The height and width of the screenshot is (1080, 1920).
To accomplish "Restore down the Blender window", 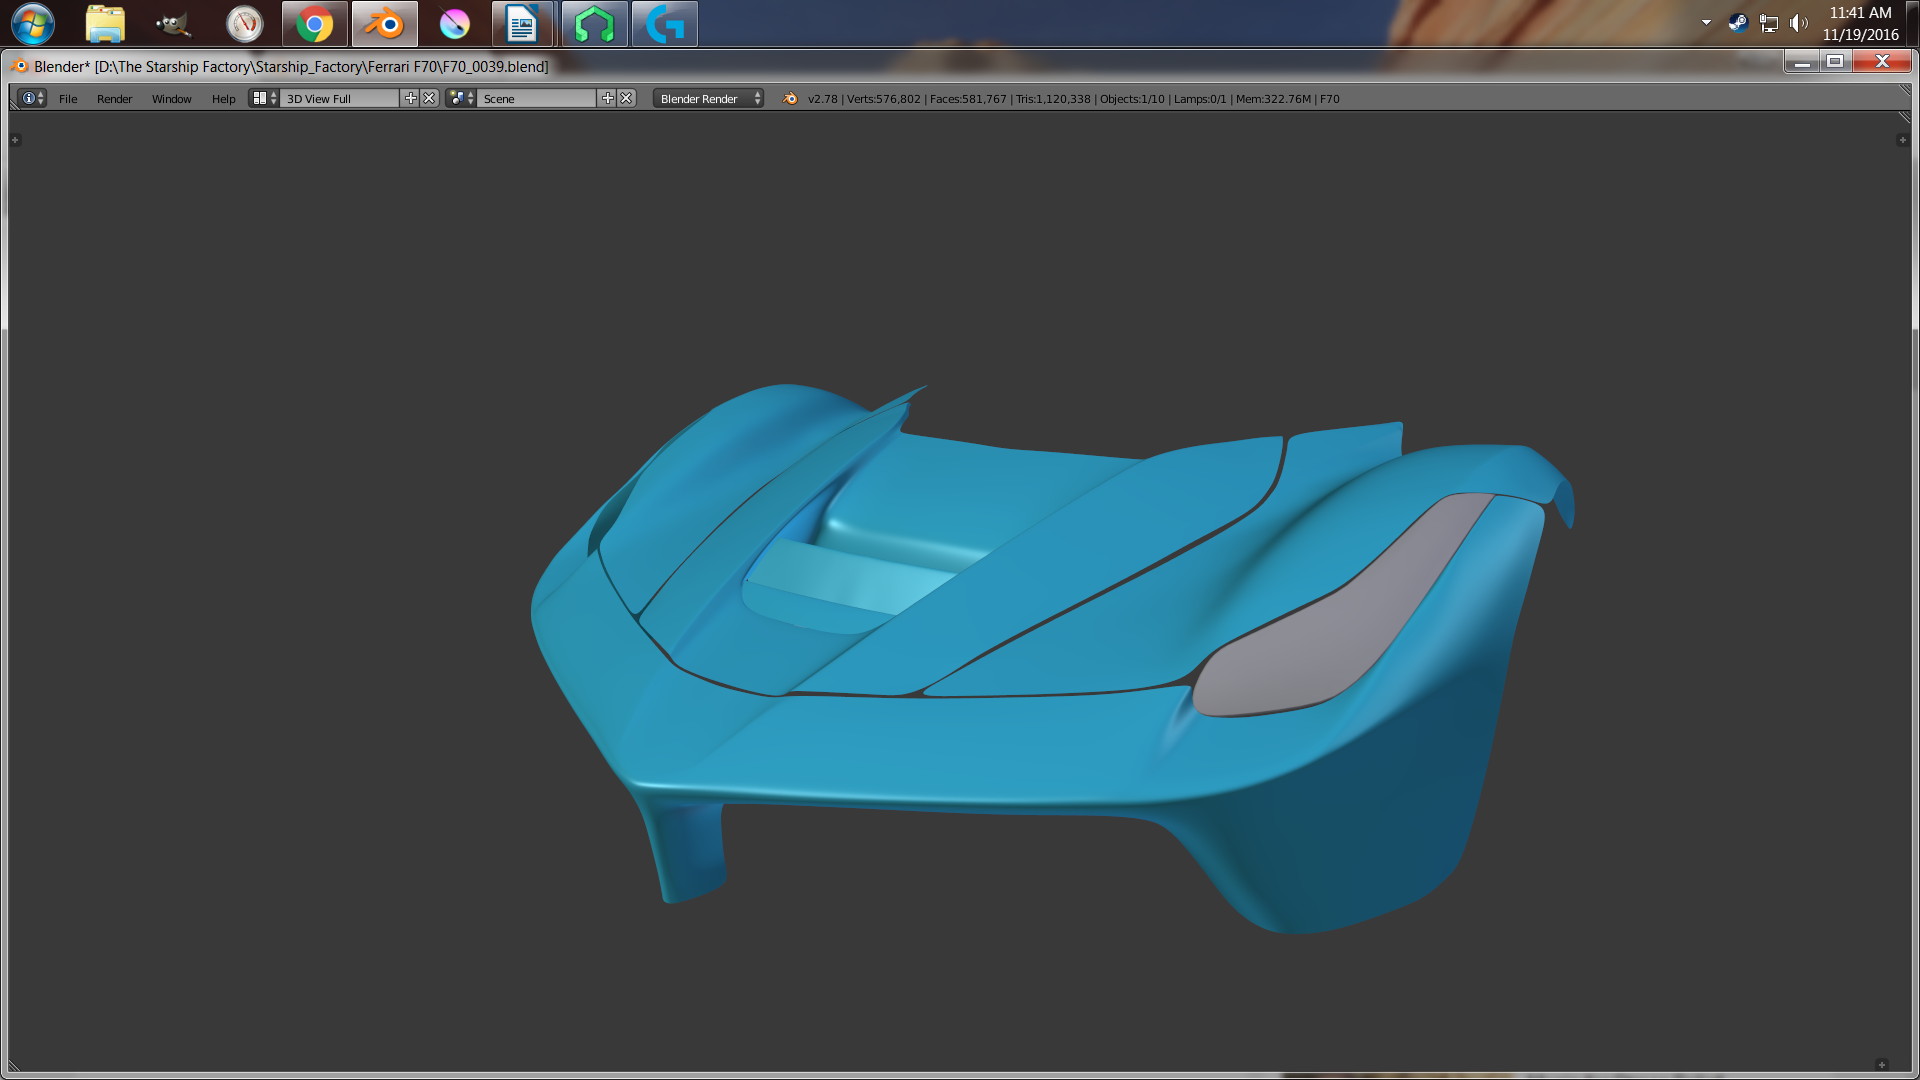I will point(1835,62).
